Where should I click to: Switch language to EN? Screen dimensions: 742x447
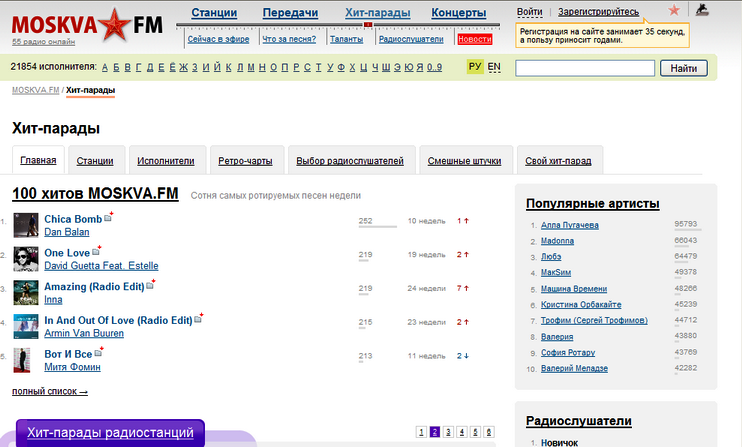pyautogui.click(x=494, y=67)
